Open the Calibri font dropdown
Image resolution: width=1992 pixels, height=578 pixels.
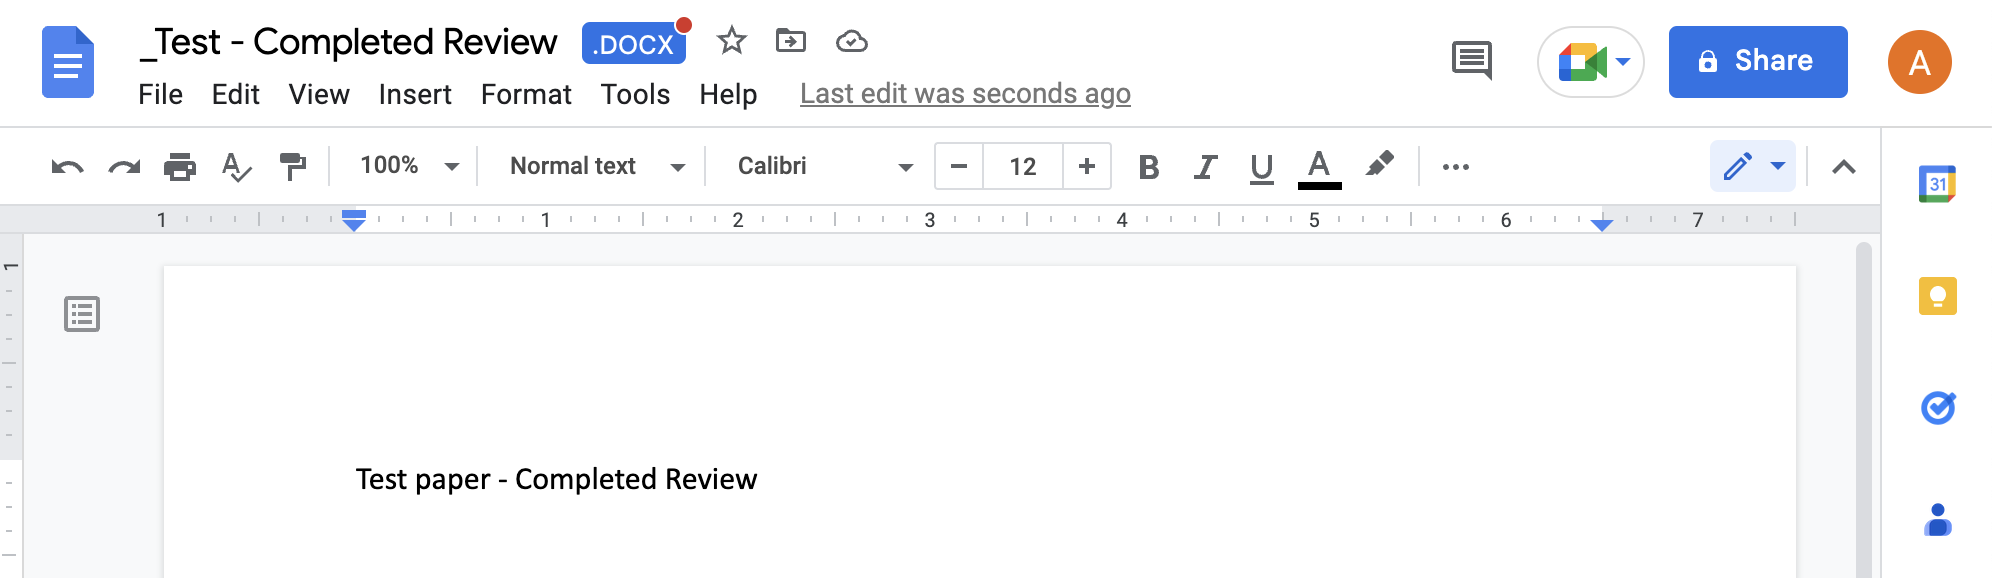tap(825, 166)
